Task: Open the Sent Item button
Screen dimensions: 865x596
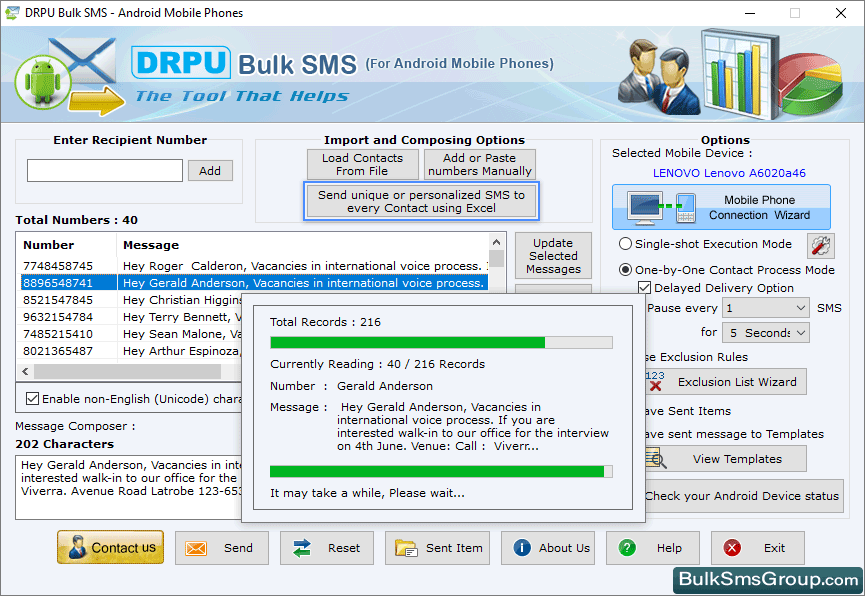Action: (437, 548)
